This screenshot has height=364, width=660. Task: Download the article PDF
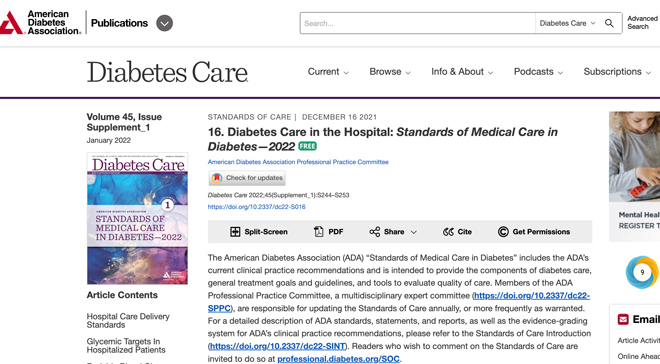tap(329, 231)
